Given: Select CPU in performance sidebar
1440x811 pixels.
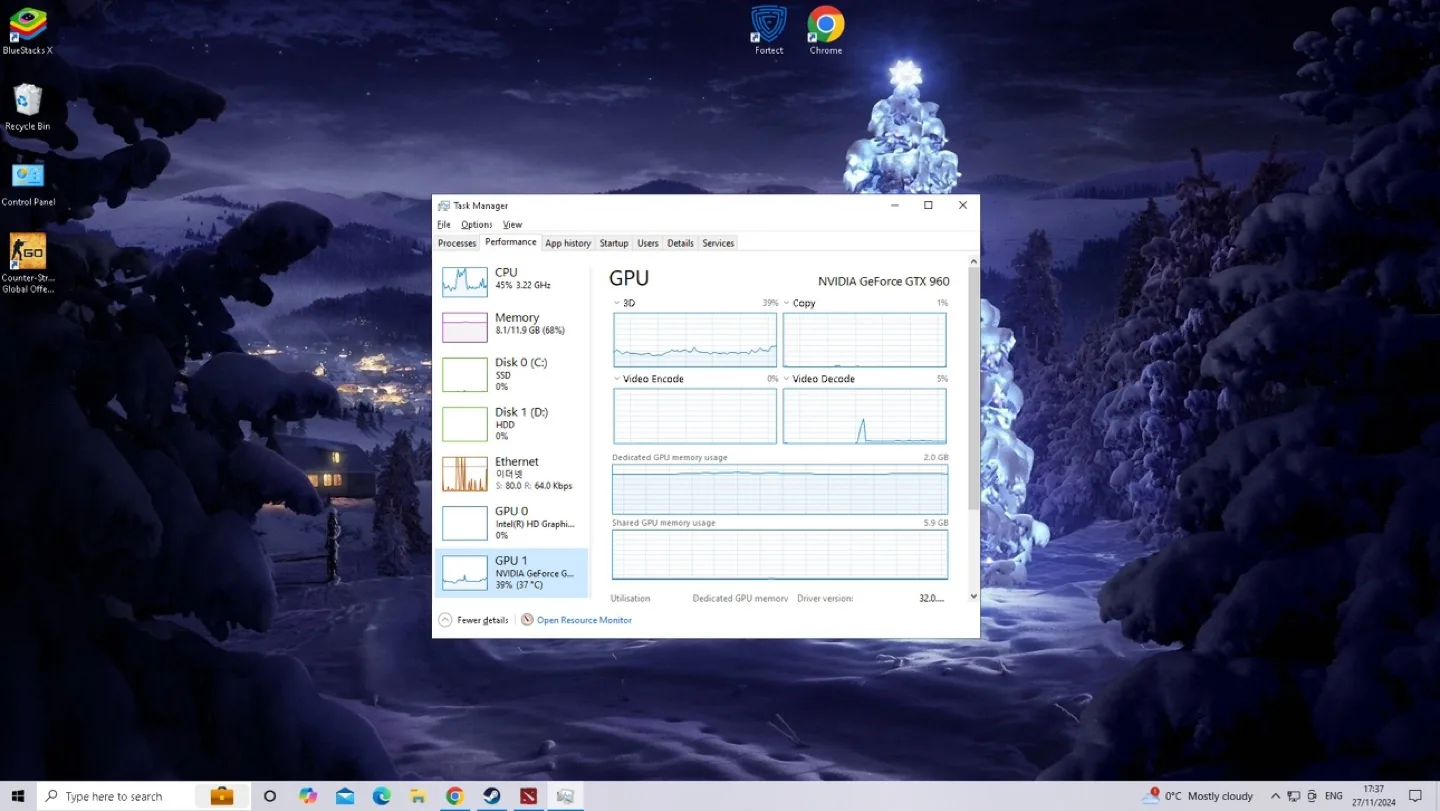Looking at the screenshot, I should coord(512,282).
